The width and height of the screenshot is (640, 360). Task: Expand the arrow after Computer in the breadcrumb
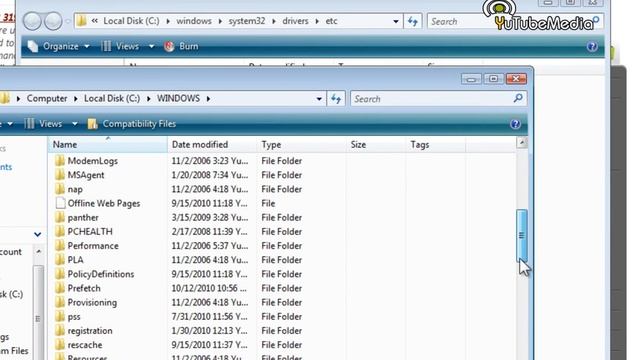76,99
